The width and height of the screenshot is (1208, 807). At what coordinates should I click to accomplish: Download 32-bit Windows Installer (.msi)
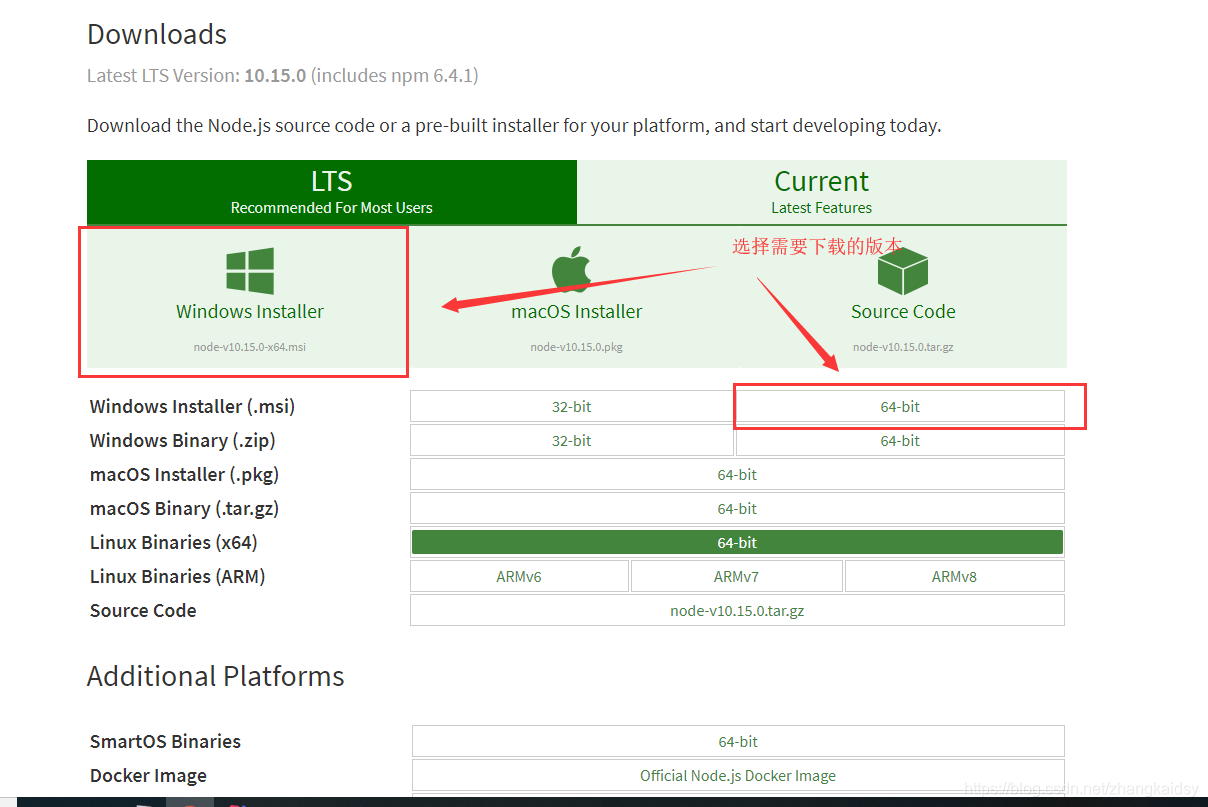(x=572, y=407)
